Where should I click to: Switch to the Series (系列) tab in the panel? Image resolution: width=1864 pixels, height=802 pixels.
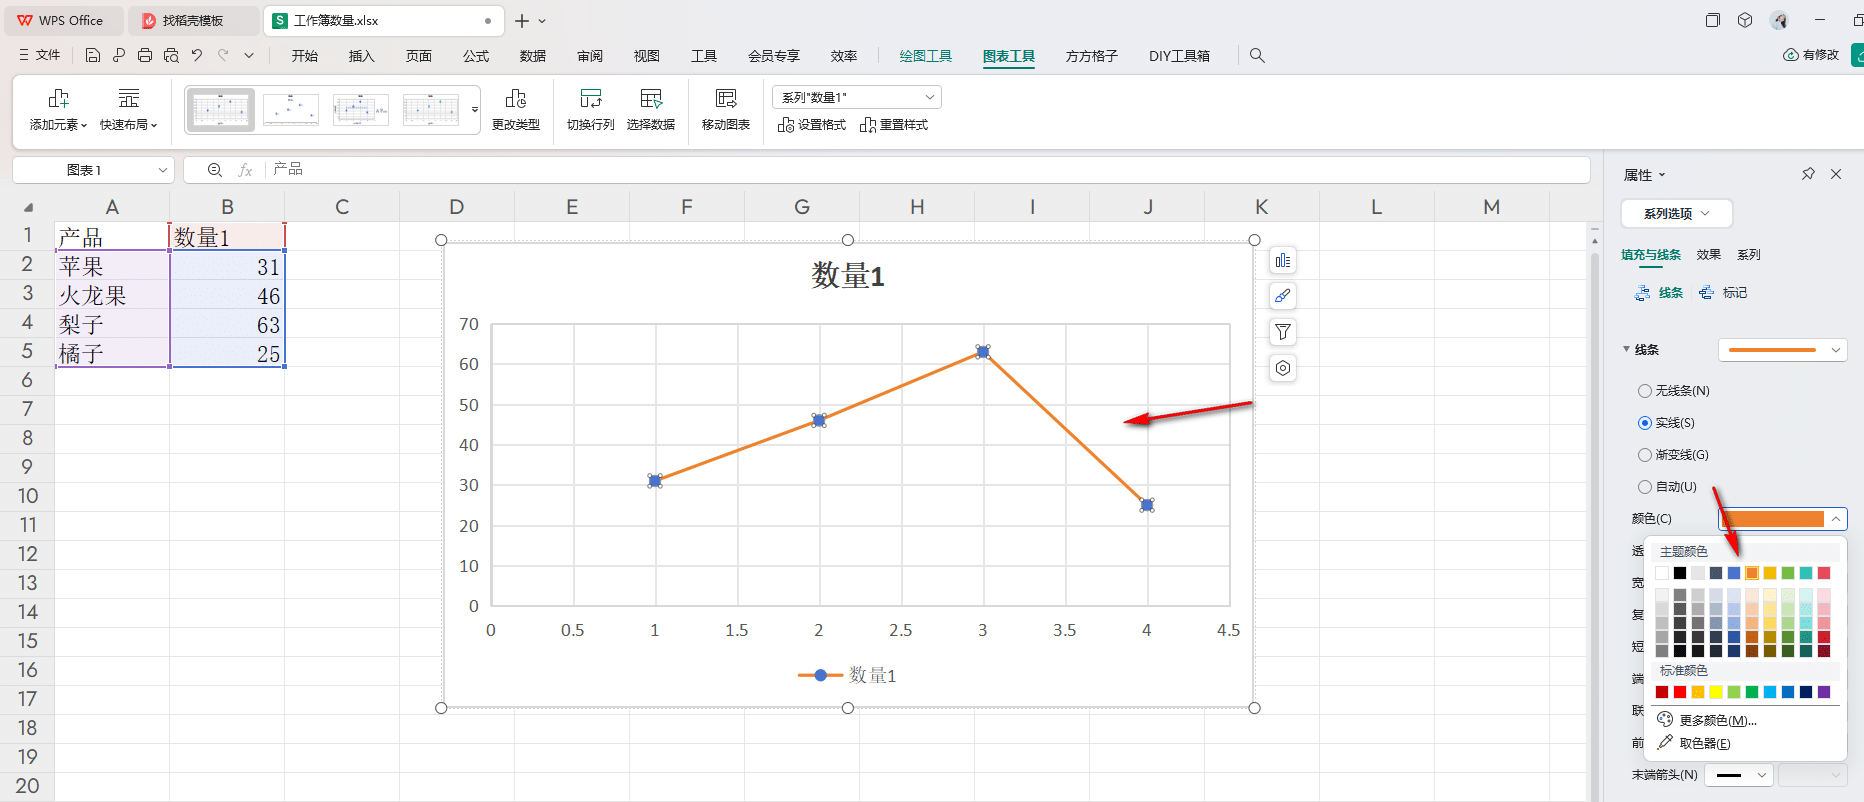point(1749,255)
